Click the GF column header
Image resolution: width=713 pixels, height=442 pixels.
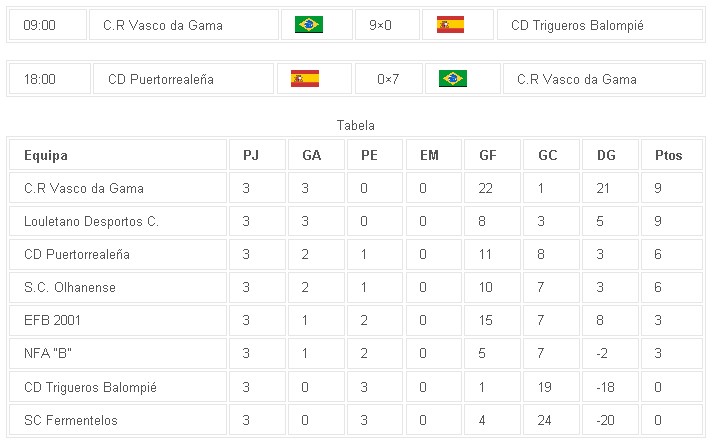click(488, 155)
